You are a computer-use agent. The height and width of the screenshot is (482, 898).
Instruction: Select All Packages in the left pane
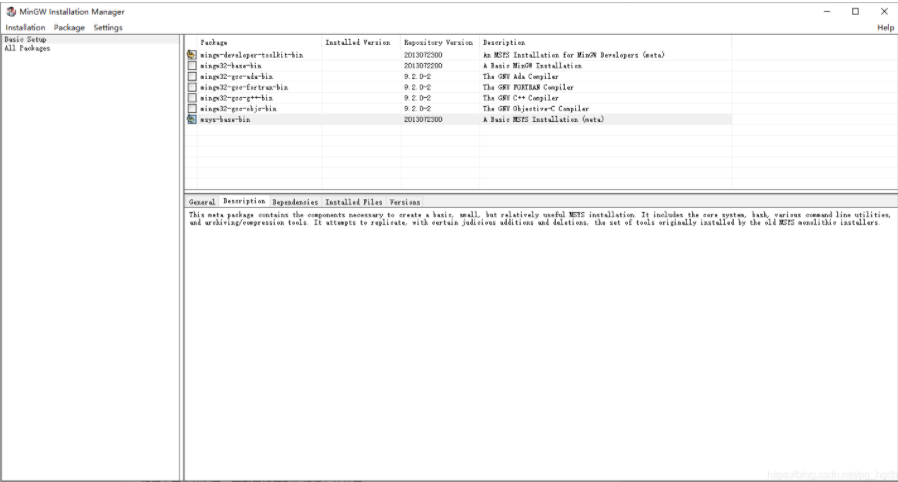pos(27,49)
